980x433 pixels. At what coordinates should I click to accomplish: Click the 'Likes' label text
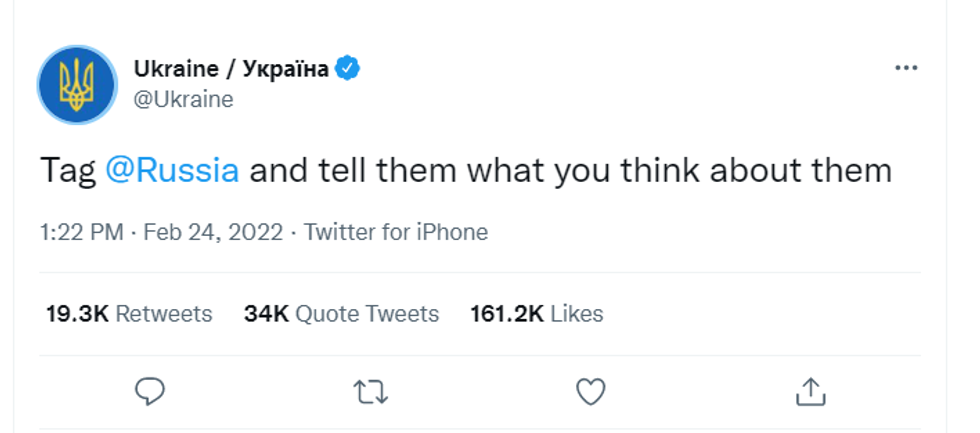577,313
